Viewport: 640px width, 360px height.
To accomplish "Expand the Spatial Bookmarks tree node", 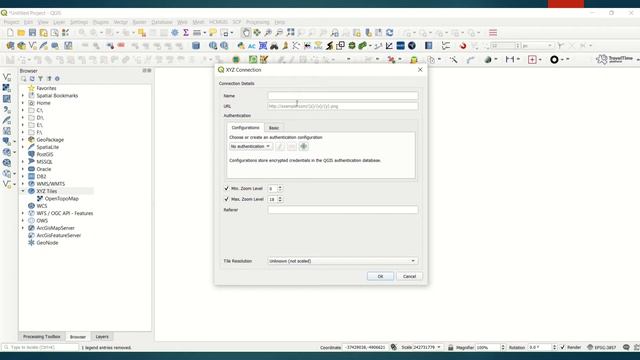I will [23, 96].
